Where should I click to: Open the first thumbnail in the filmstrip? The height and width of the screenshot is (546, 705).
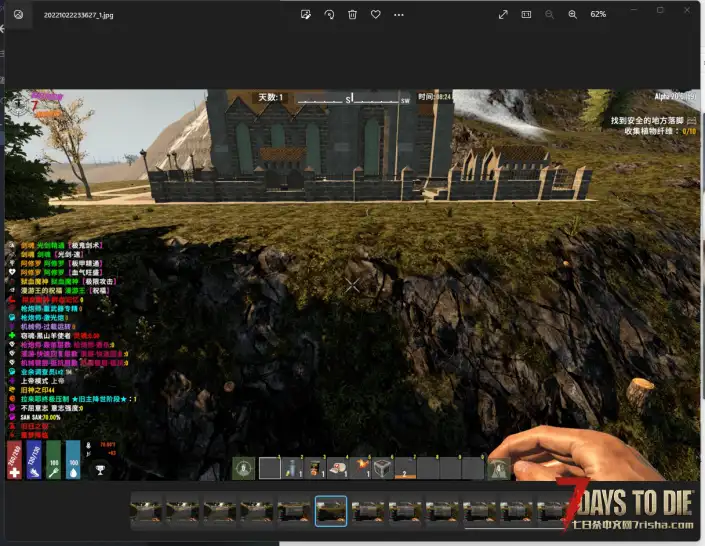[x=146, y=511]
